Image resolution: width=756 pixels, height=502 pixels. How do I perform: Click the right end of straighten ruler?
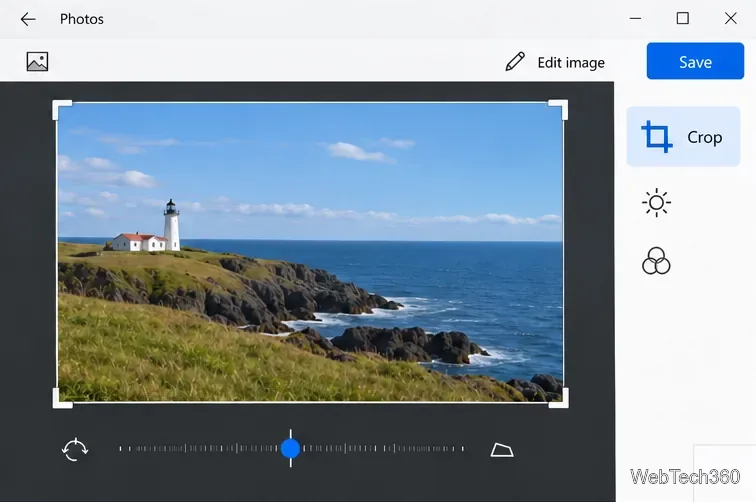point(463,448)
